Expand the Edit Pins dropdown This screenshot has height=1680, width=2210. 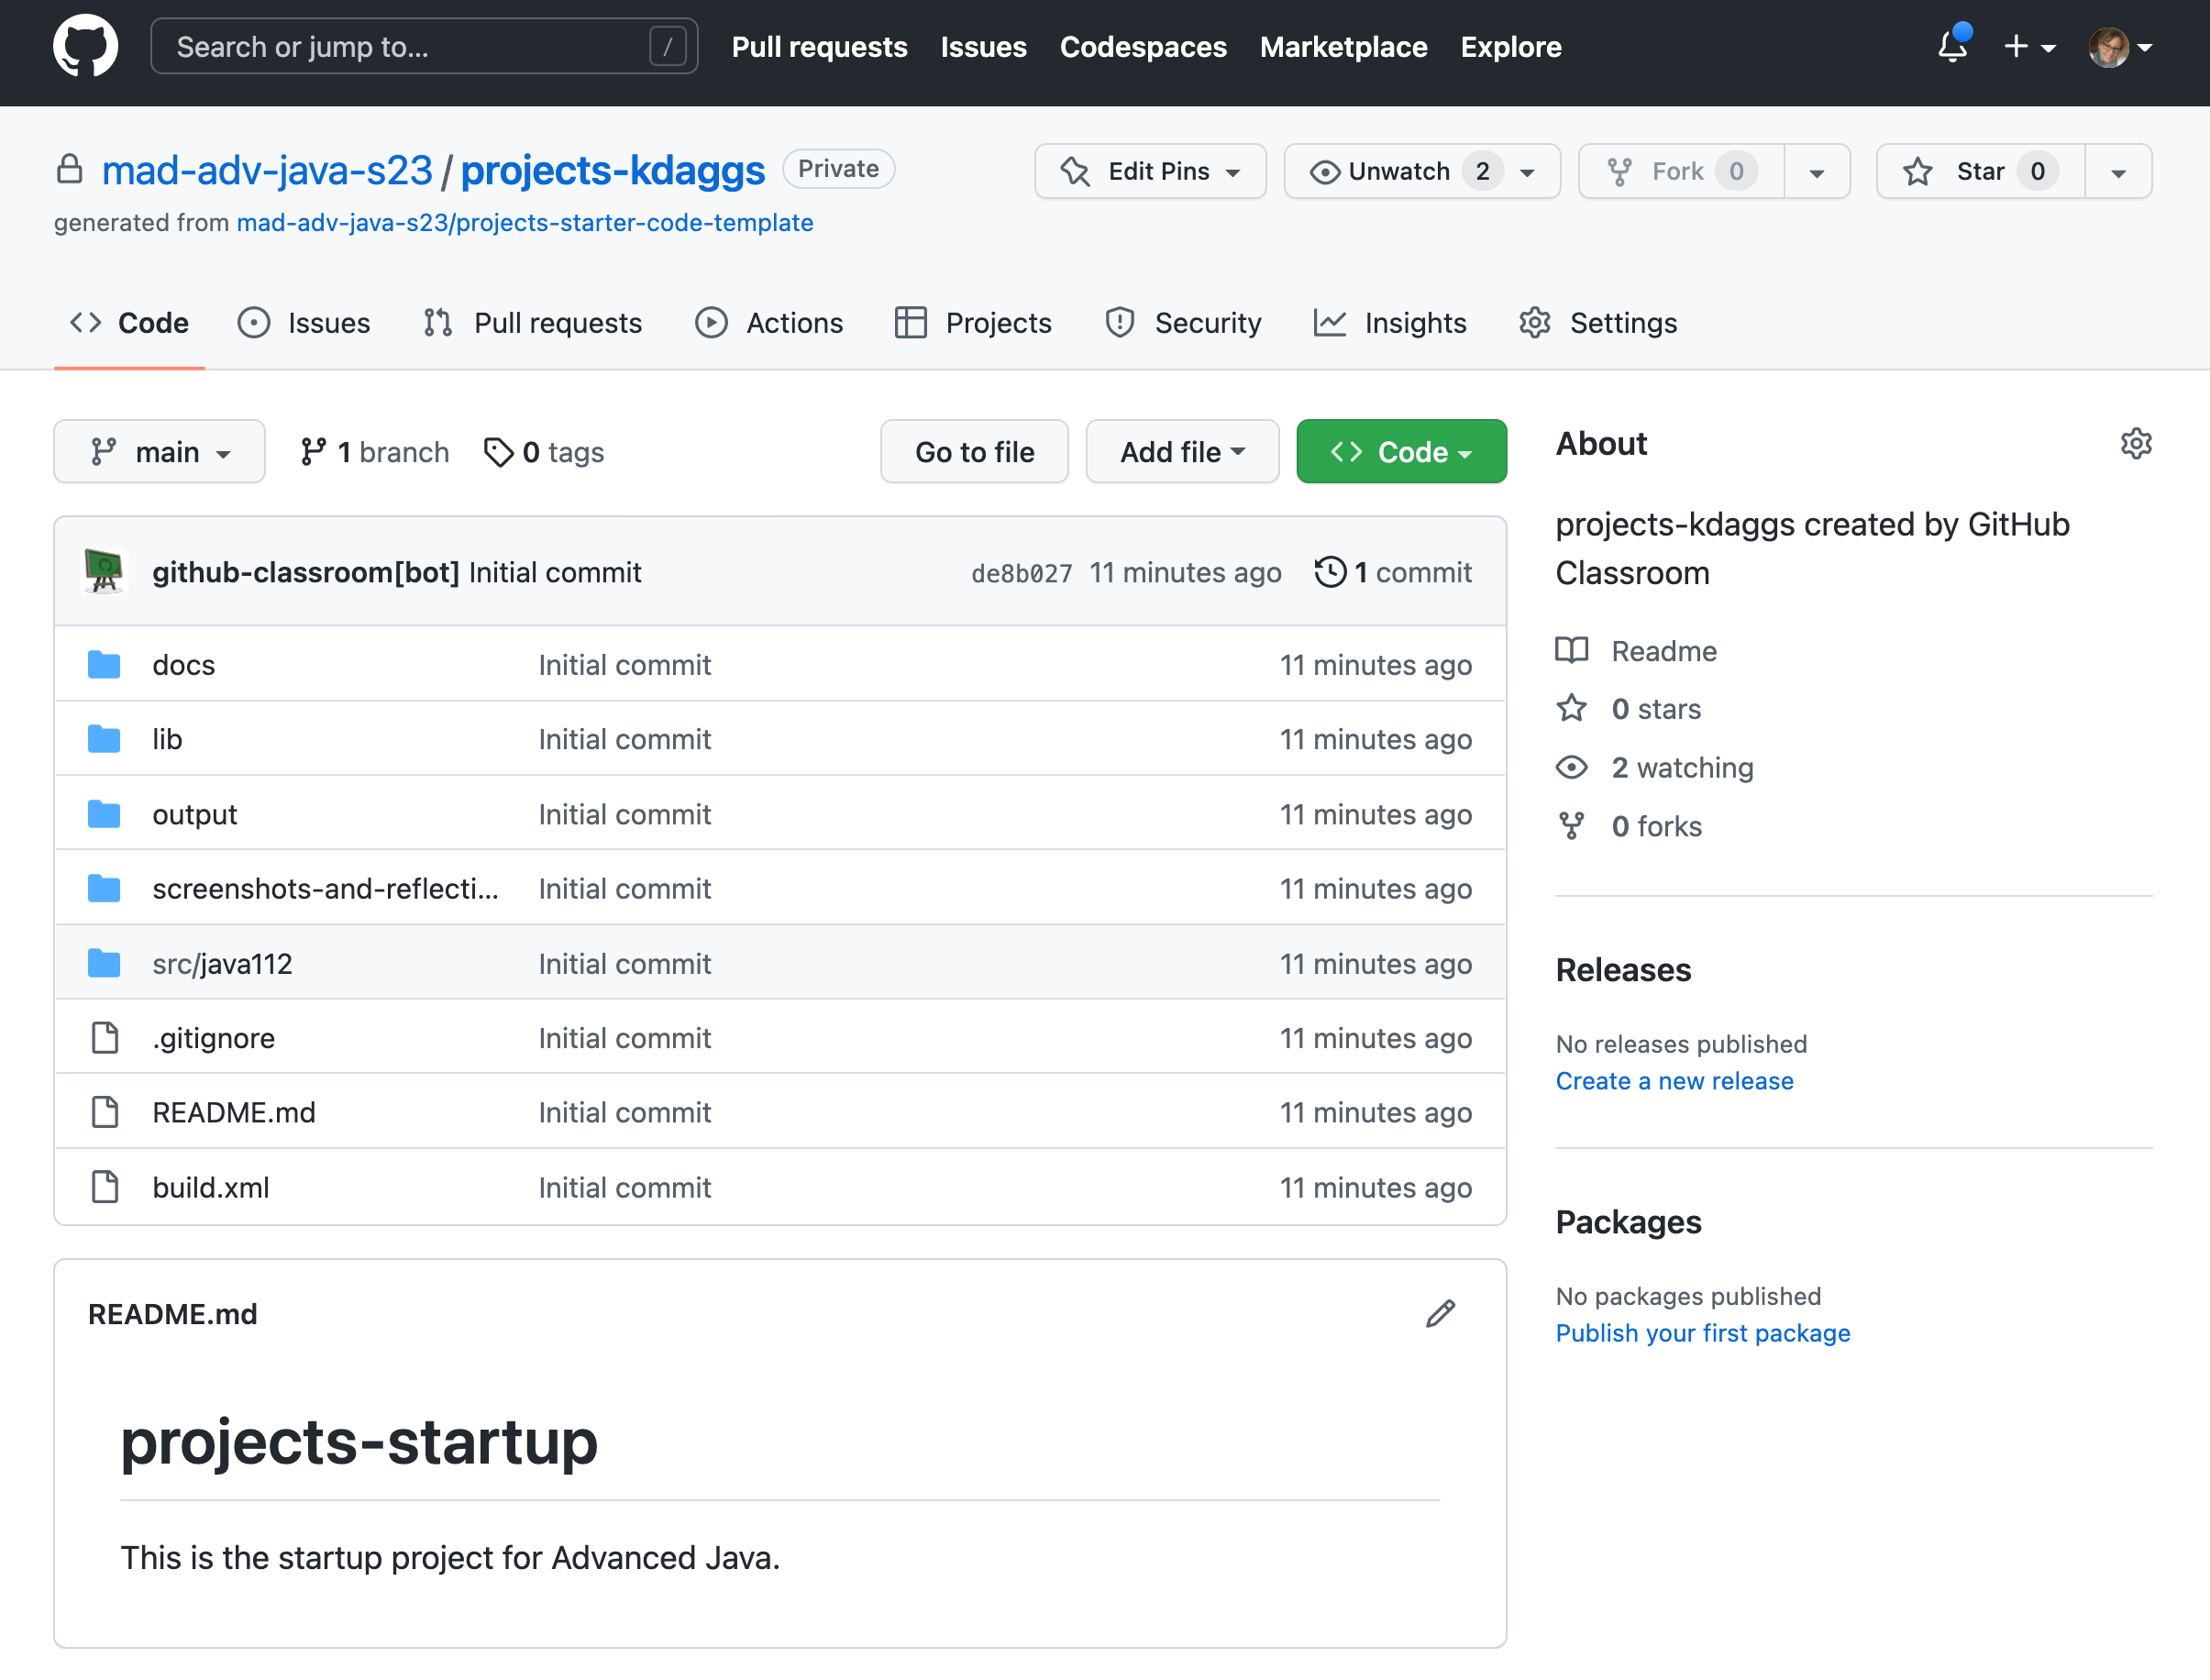tap(1150, 171)
